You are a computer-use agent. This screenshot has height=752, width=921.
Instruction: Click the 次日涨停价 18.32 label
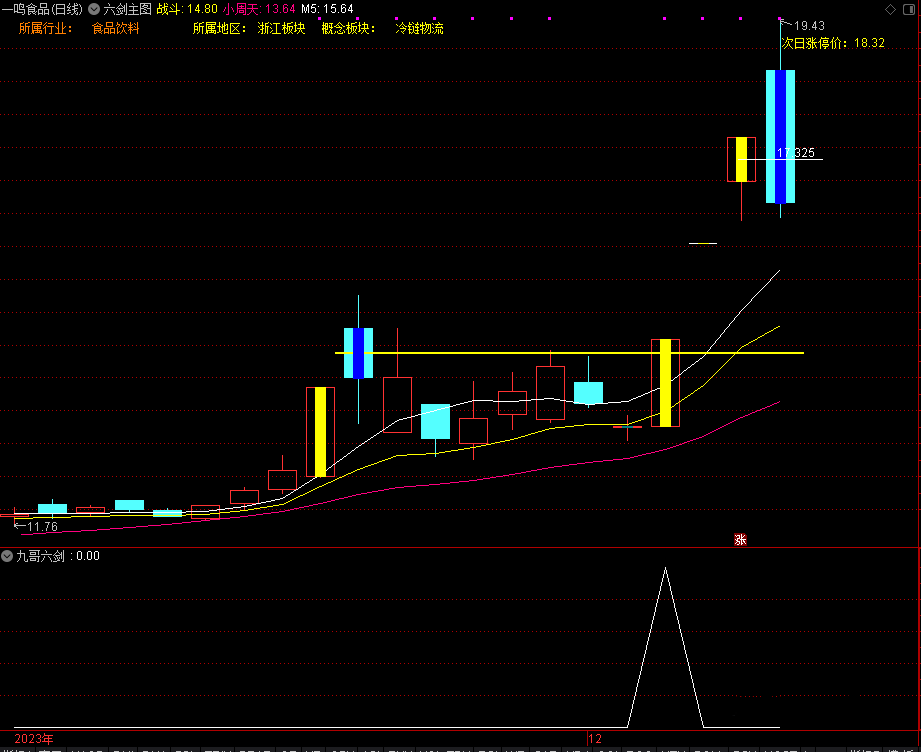832,43
